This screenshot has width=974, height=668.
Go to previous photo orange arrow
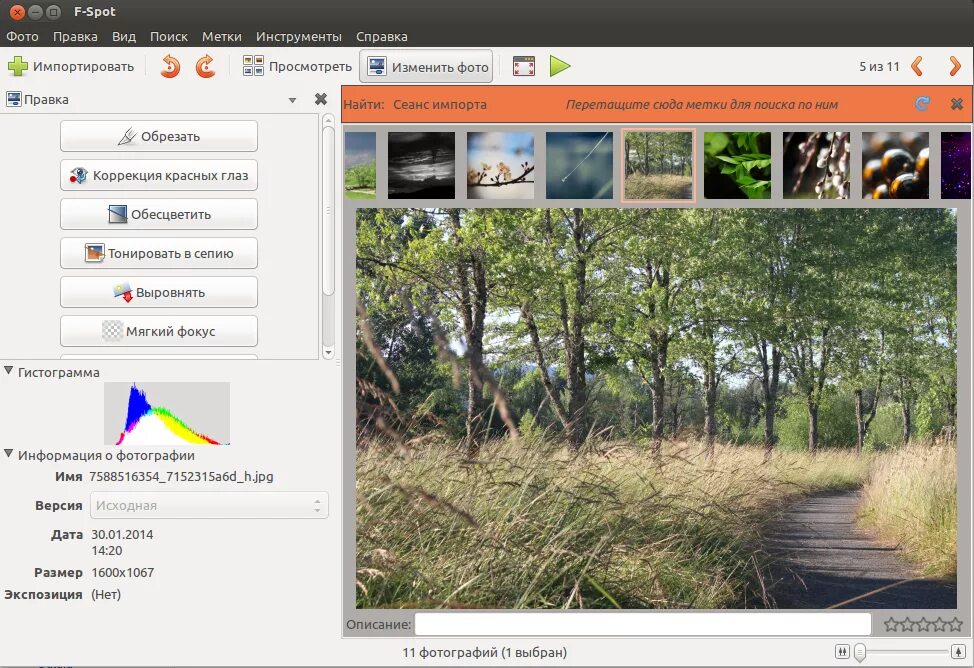[x=917, y=66]
